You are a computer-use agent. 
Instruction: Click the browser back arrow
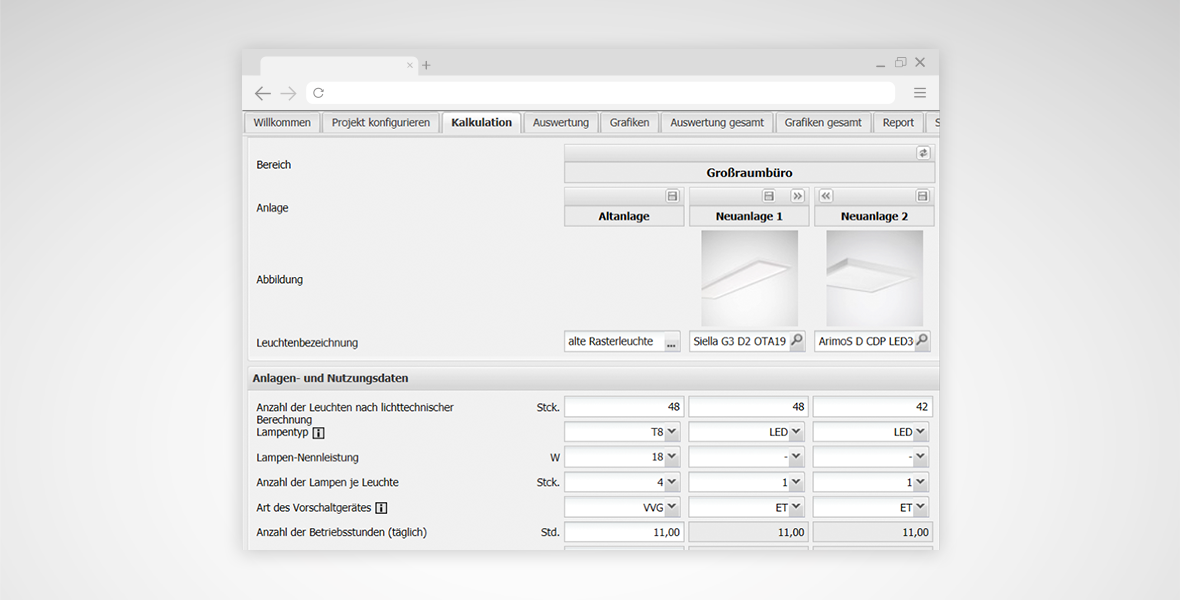262,93
